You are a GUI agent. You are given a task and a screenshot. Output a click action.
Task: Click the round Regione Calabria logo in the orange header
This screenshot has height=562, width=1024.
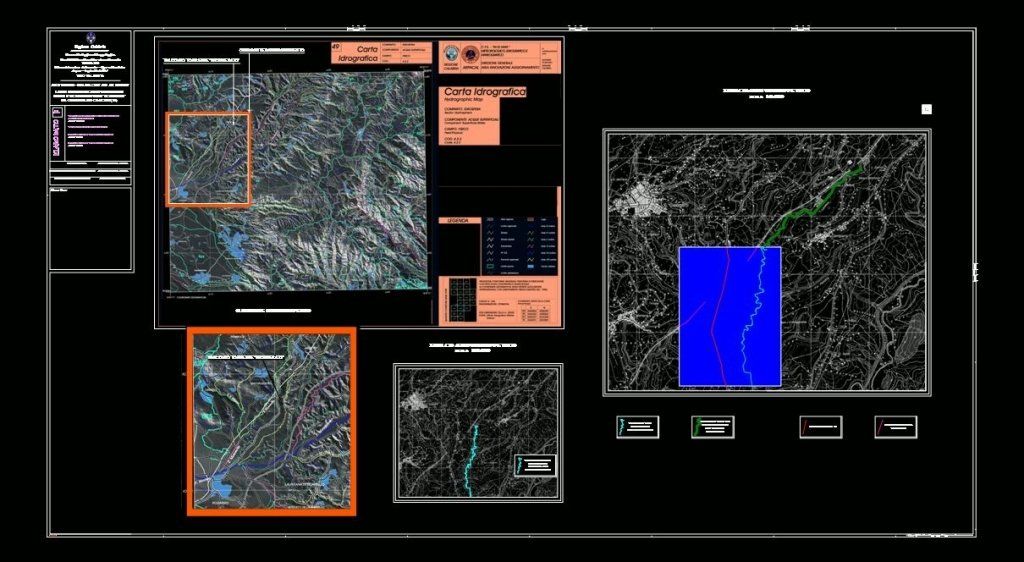[449, 53]
